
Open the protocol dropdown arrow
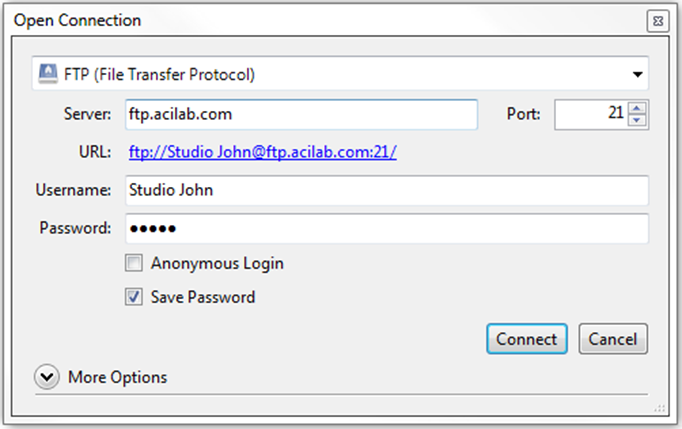click(637, 74)
